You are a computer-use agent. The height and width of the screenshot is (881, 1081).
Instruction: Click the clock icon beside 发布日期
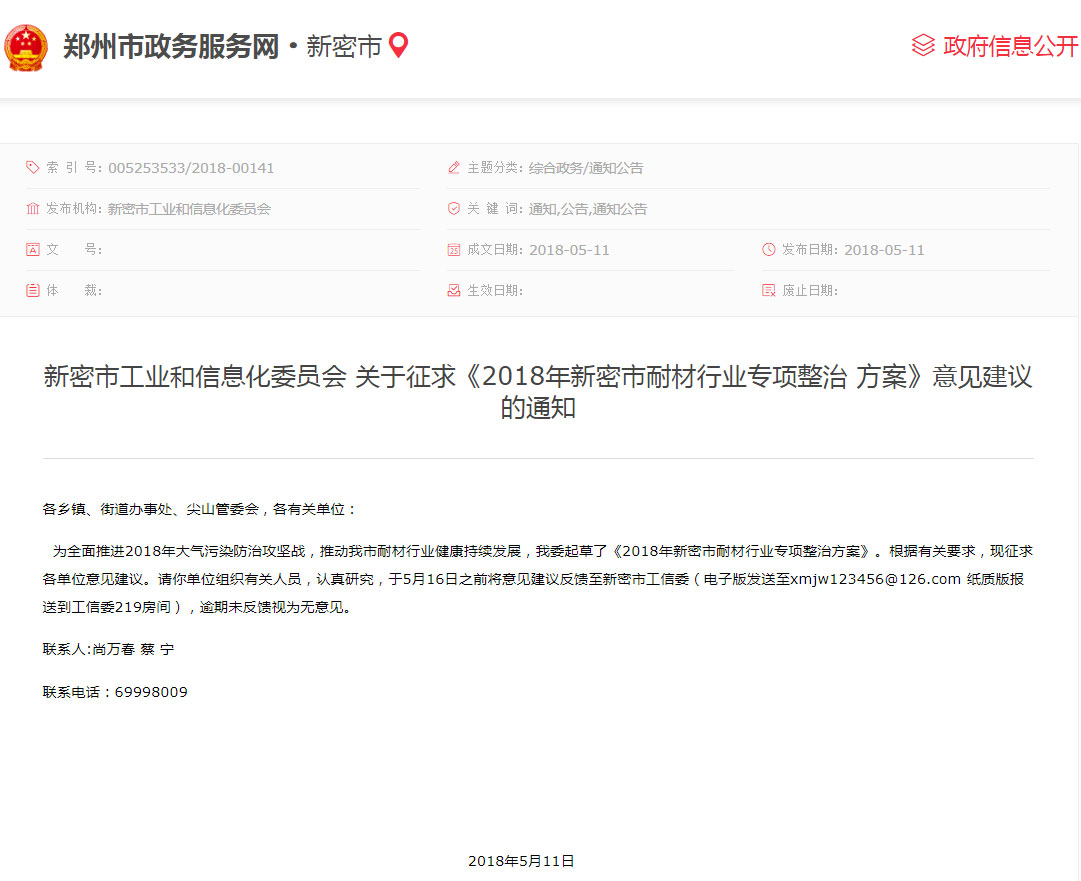tap(769, 250)
